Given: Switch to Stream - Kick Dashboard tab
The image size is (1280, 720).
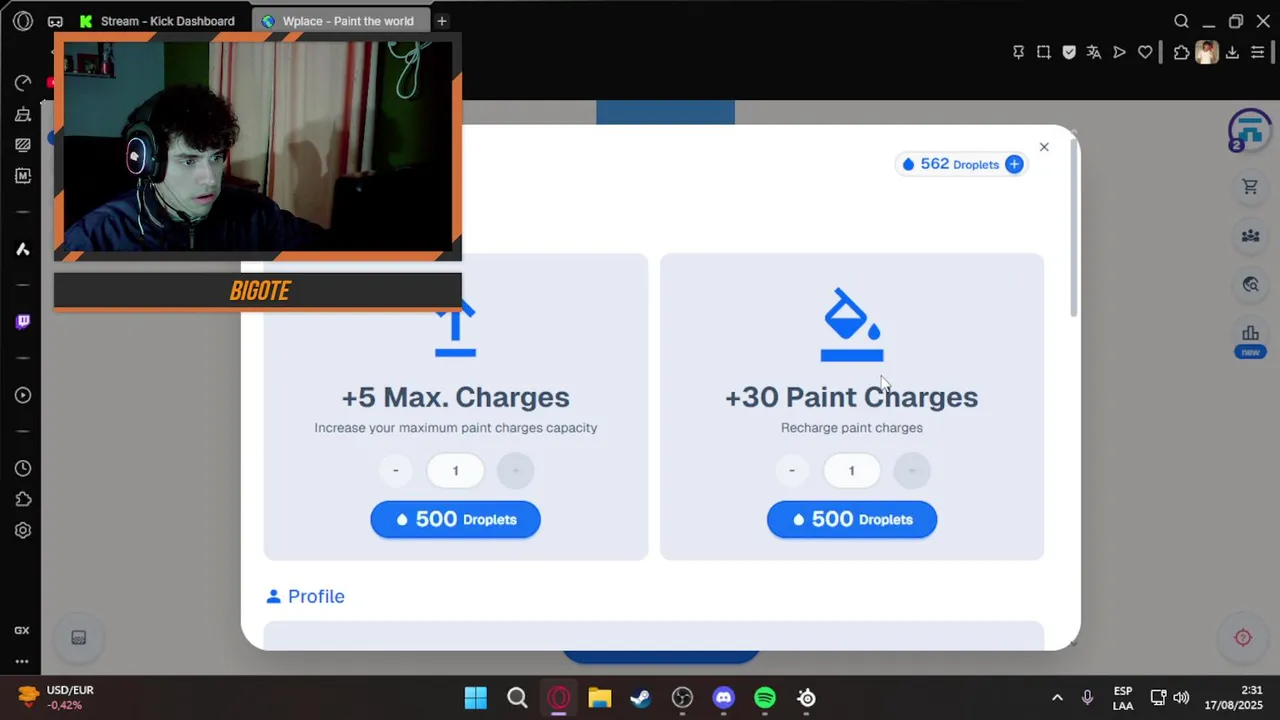Looking at the screenshot, I should pyautogui.click(x=158, y=21).
